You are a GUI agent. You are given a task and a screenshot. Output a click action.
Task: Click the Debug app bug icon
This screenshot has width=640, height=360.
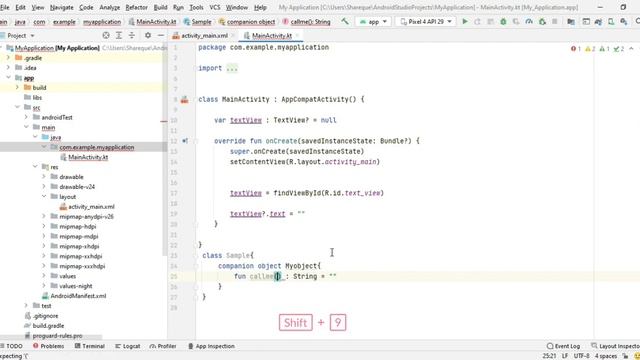(503, 22)
